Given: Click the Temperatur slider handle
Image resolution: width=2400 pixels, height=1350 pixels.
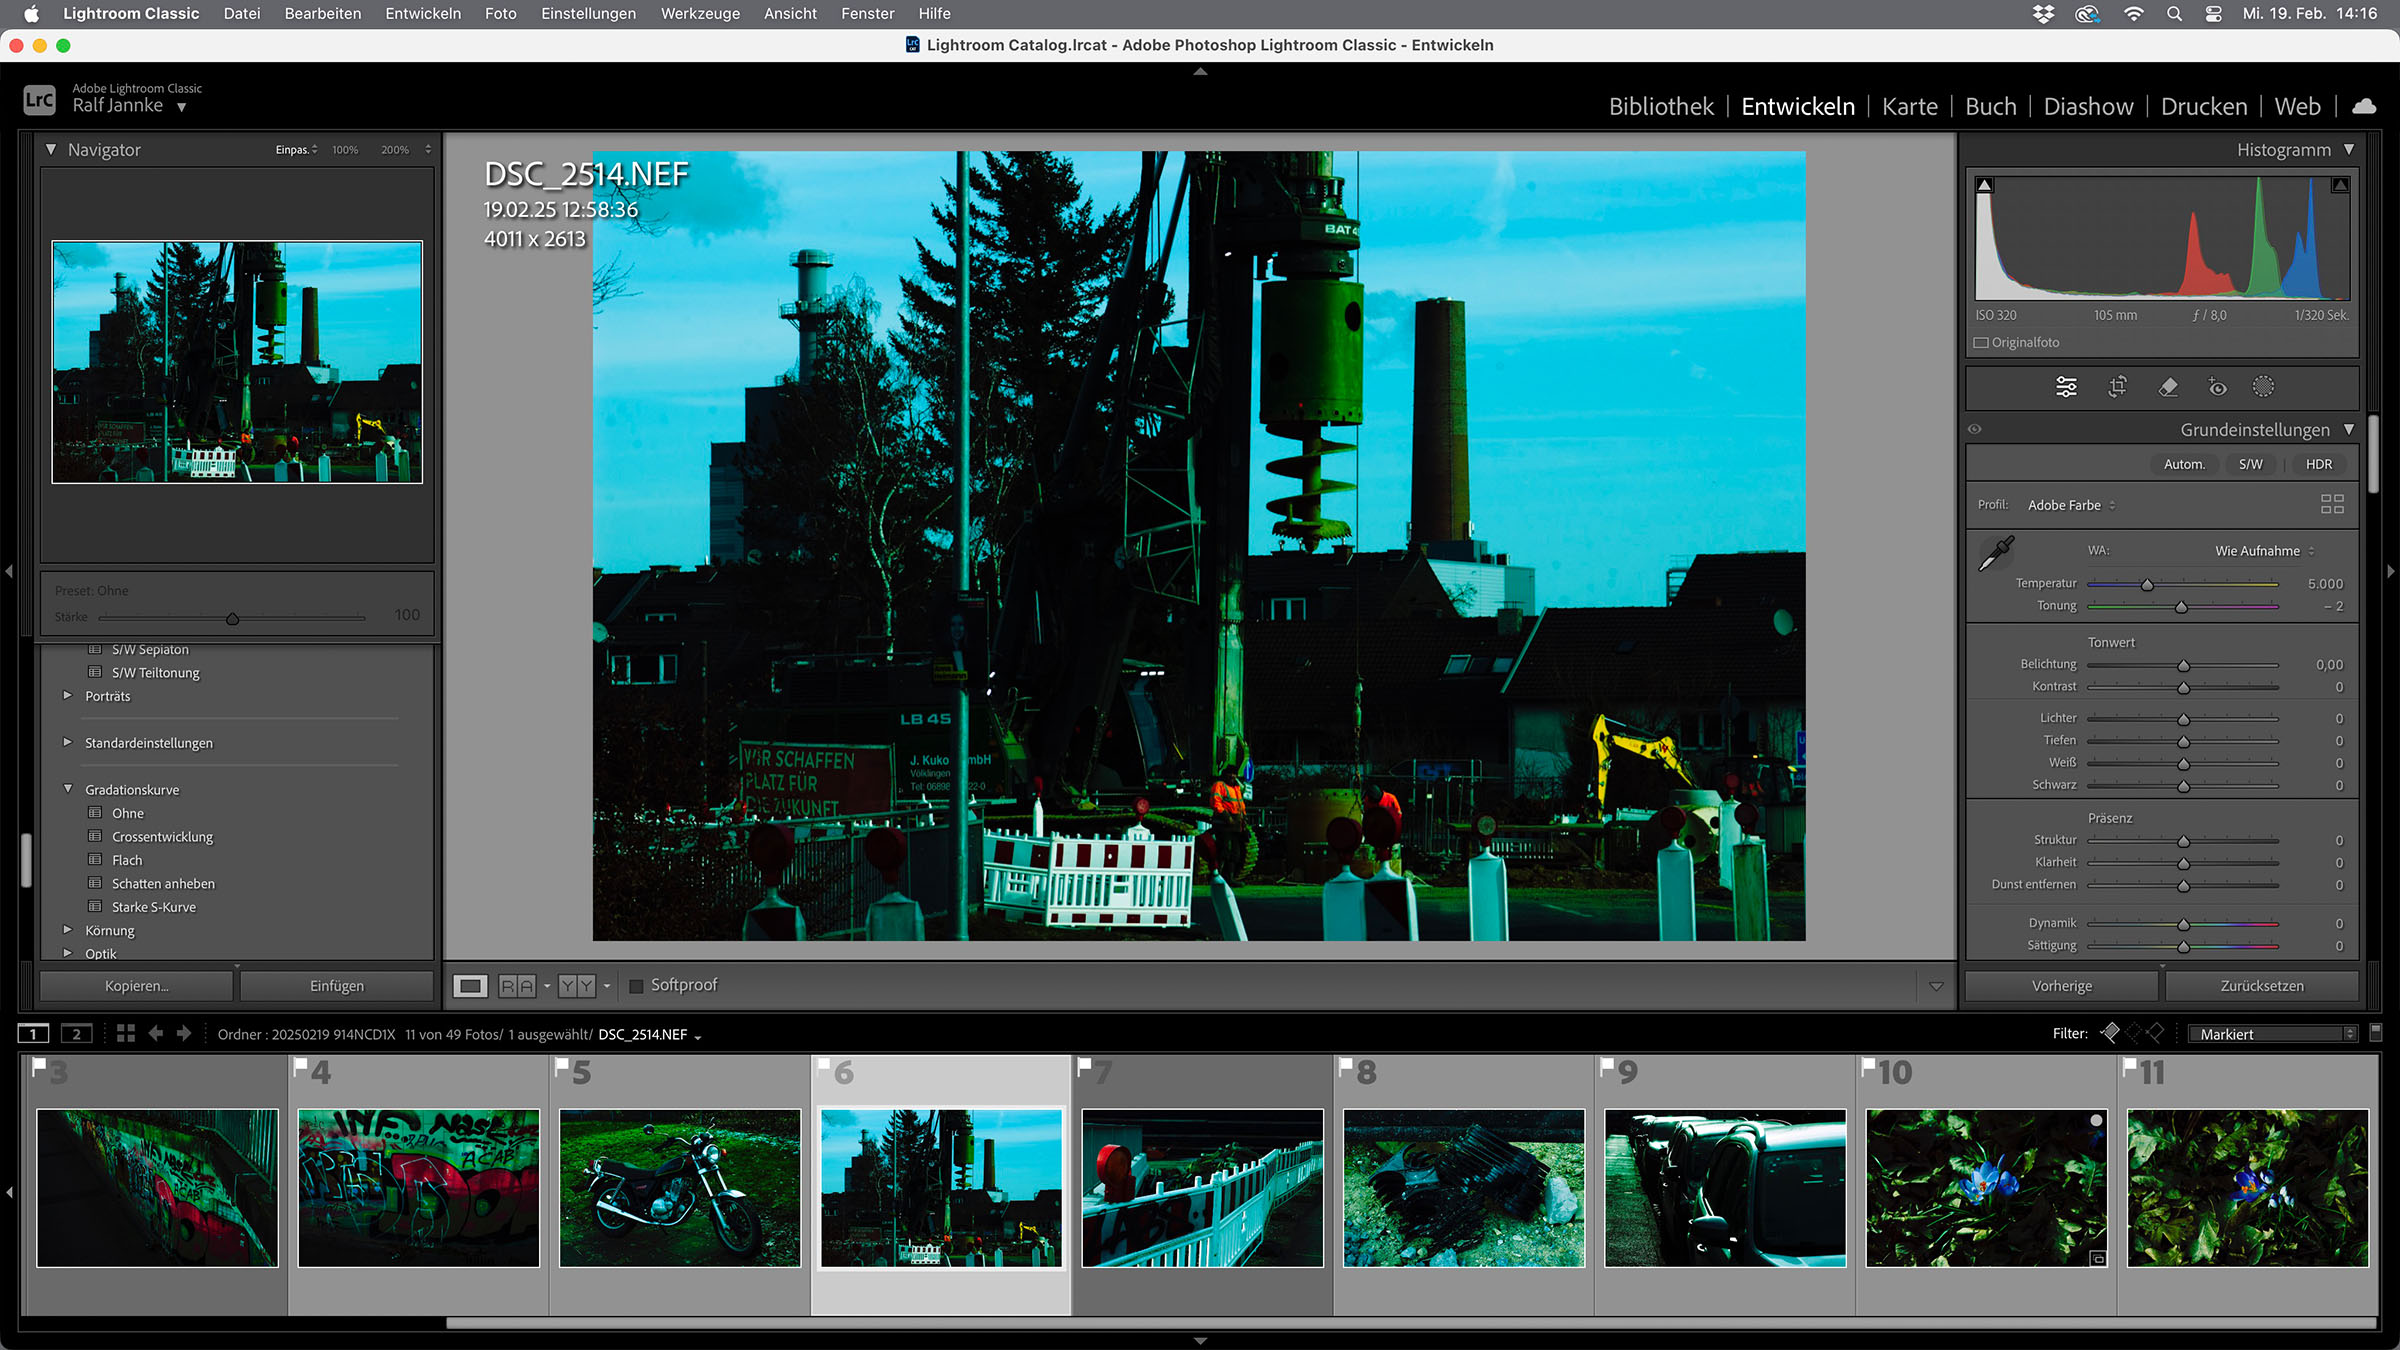Looking at the screenshot, I should click(2147, 585).
